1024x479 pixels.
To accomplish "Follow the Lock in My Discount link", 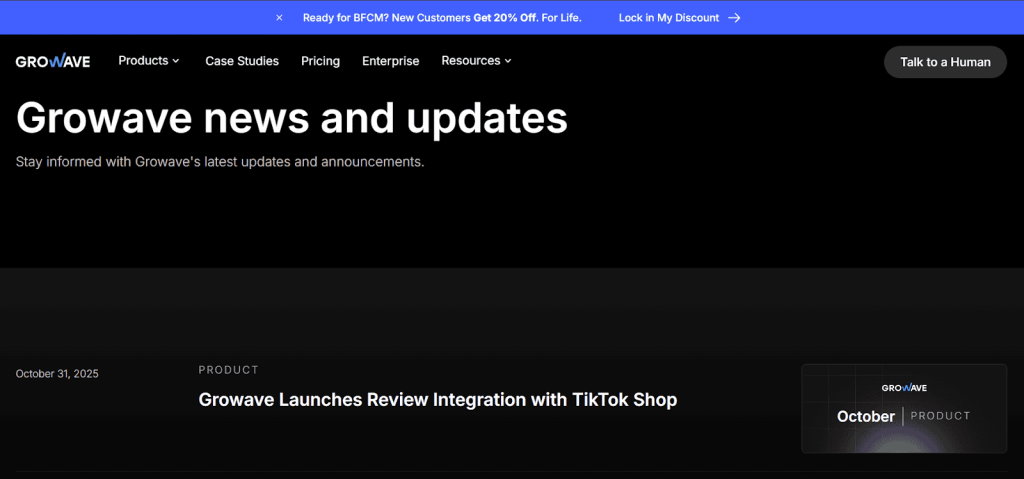I will (x=668, y=18).
